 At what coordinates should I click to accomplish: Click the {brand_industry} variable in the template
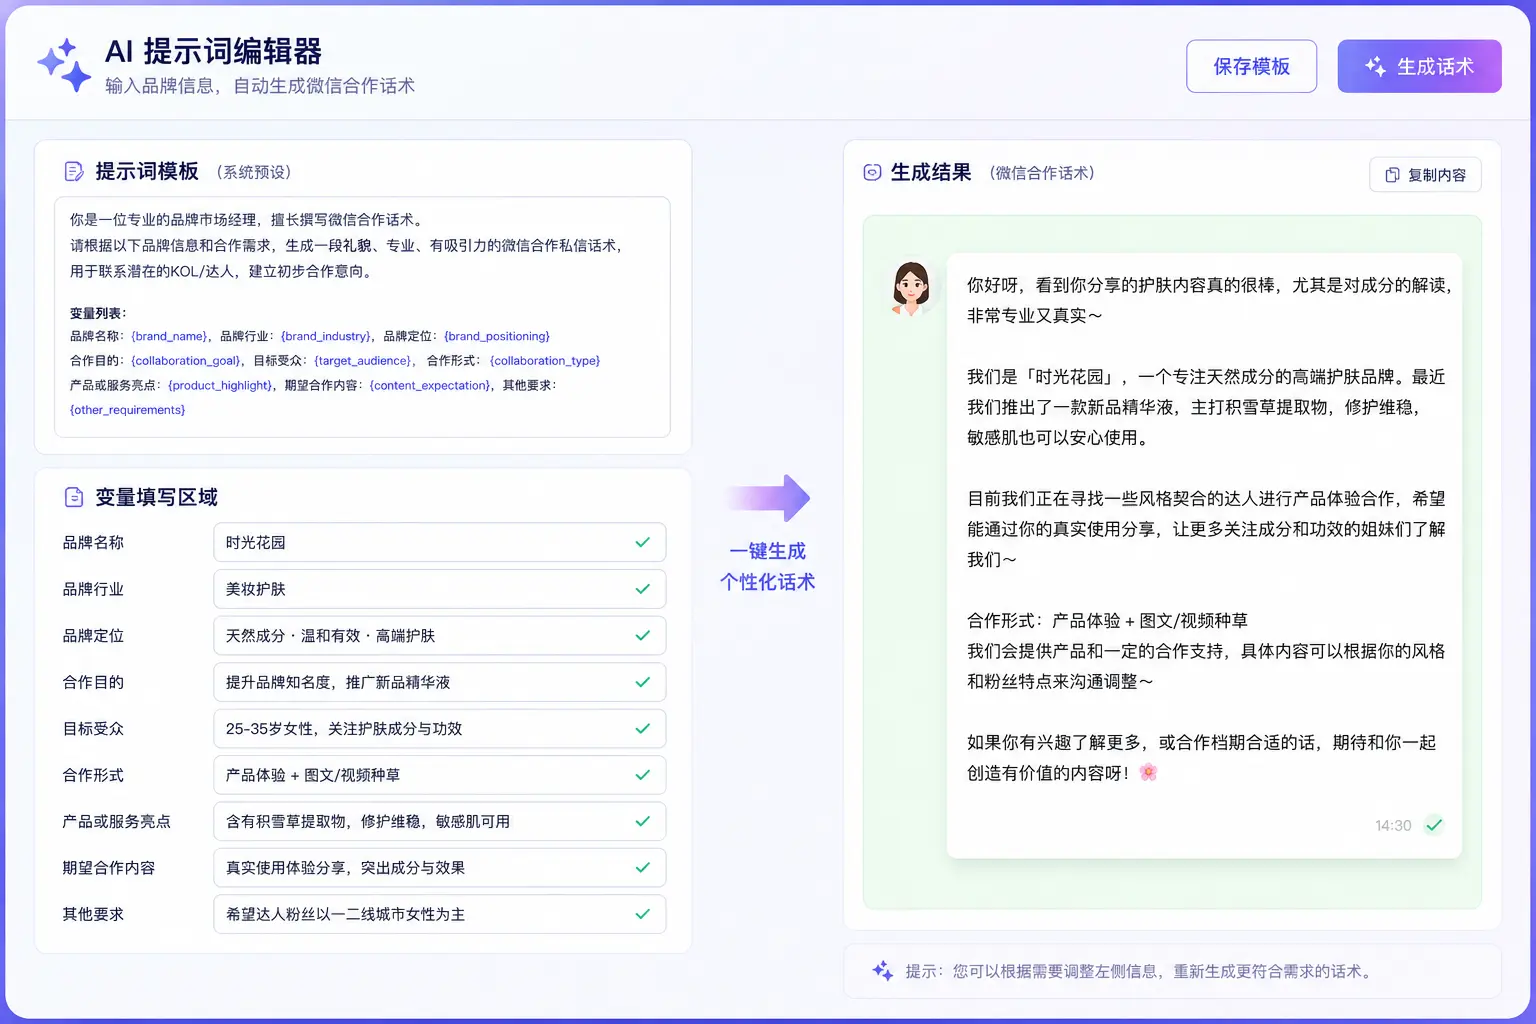326,336
